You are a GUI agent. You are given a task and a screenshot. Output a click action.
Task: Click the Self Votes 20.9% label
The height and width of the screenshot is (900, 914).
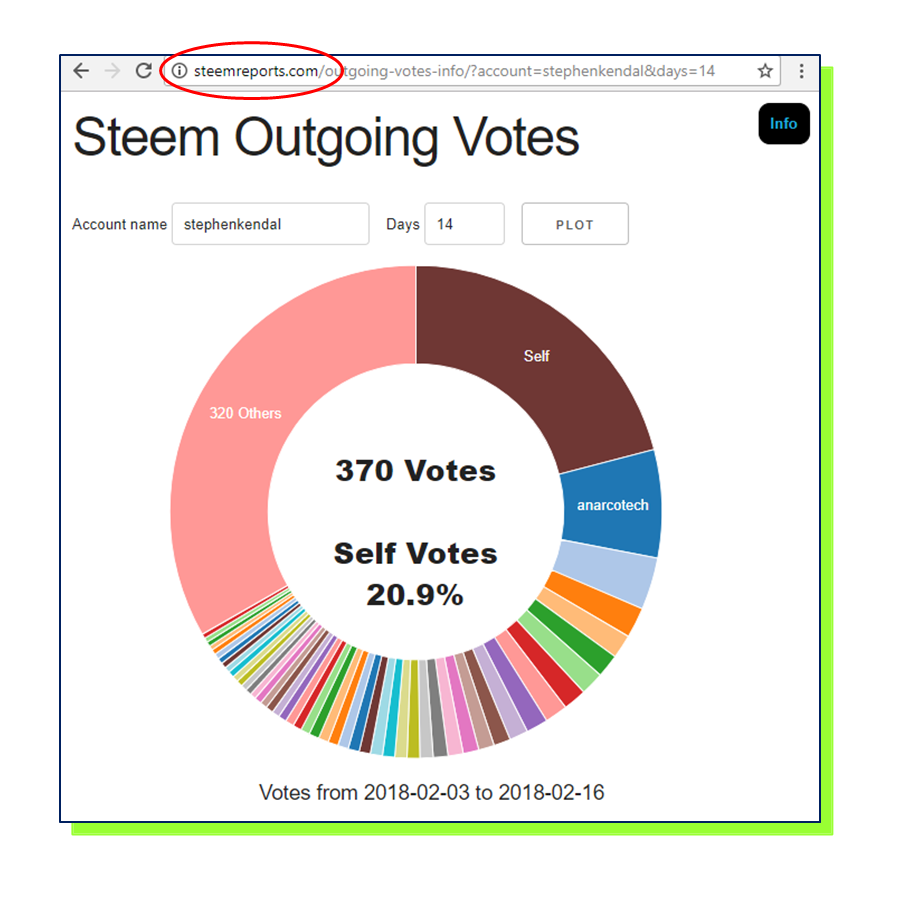pyautogui.click(x=415, y=574)
